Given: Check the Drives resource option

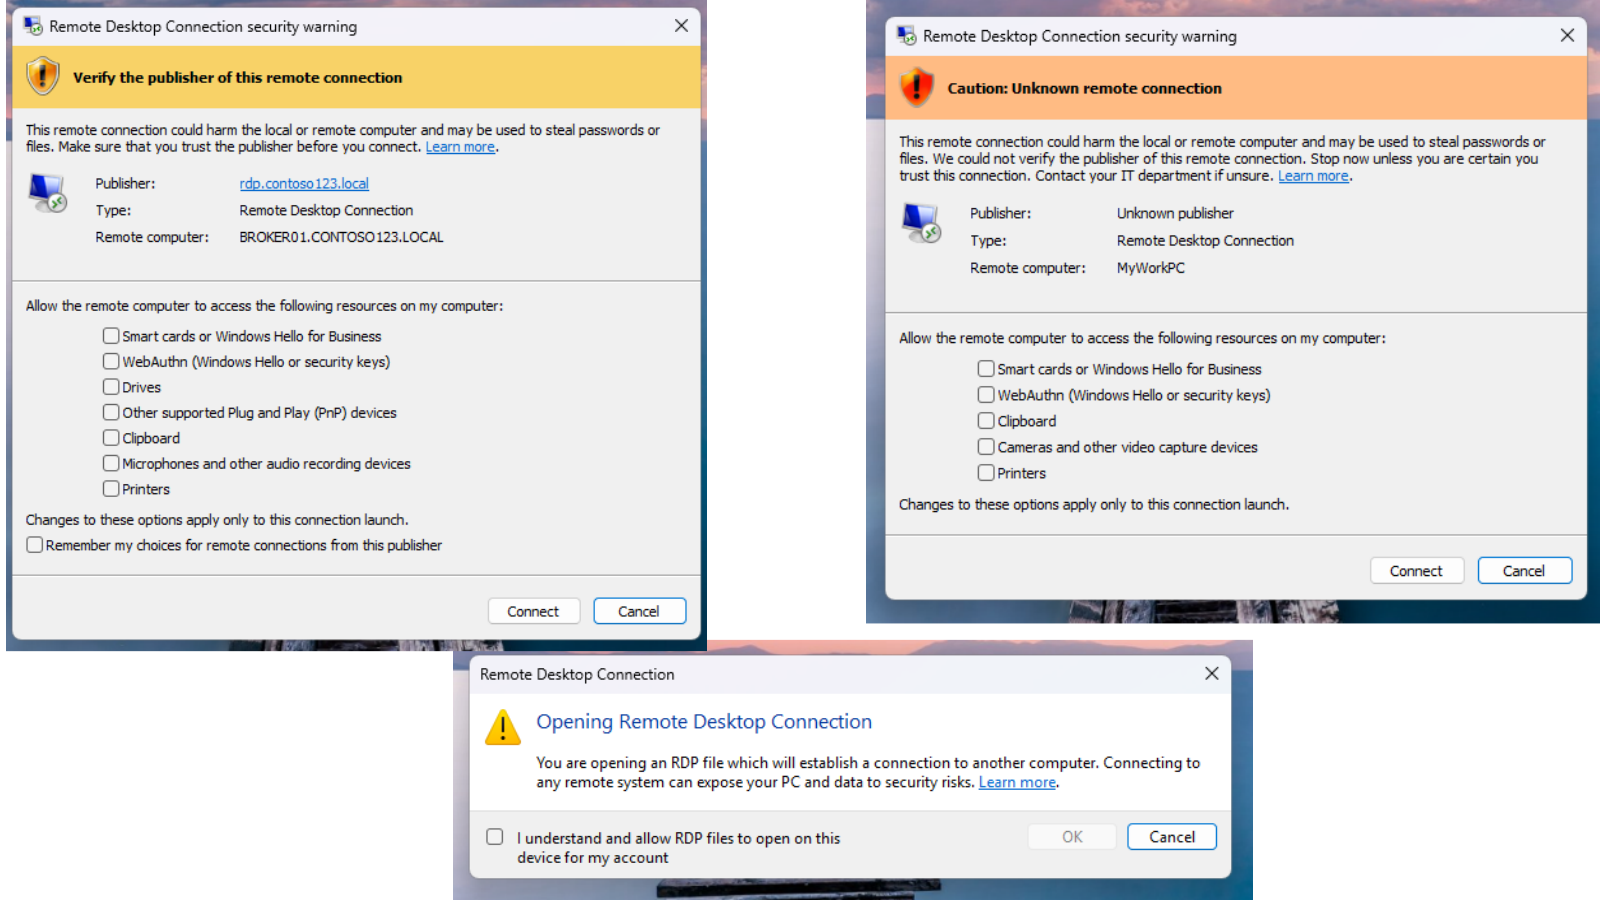Looking at the screenshot, I should pos(111,387).
